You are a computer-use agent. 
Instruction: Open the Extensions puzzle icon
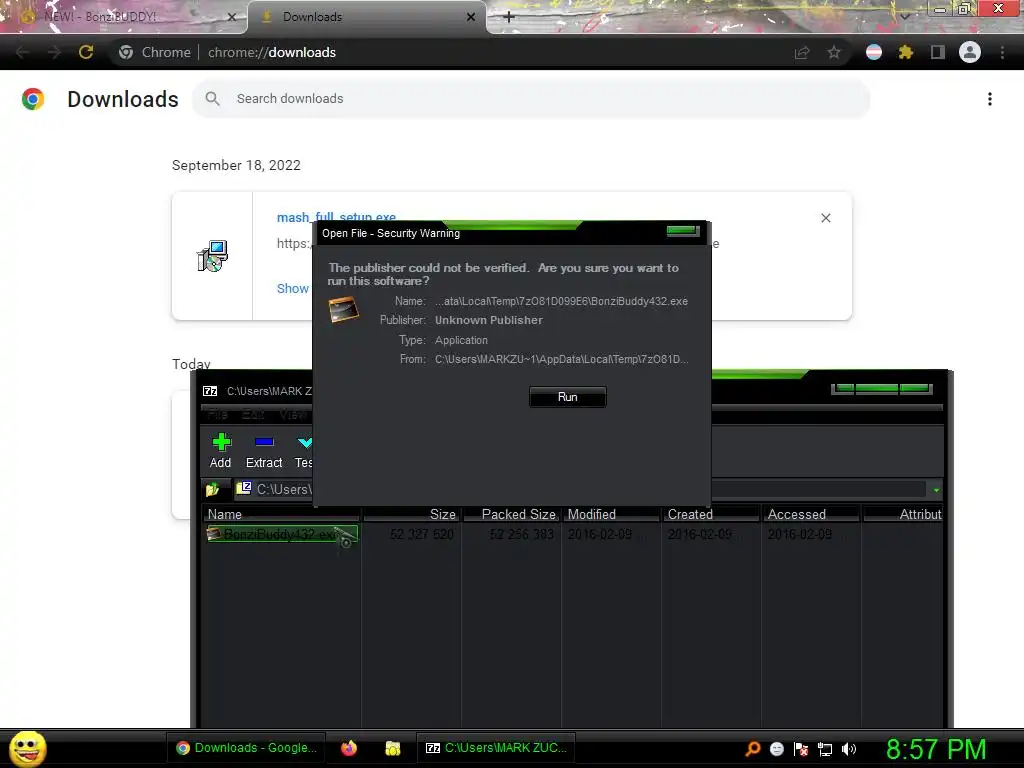905,52
